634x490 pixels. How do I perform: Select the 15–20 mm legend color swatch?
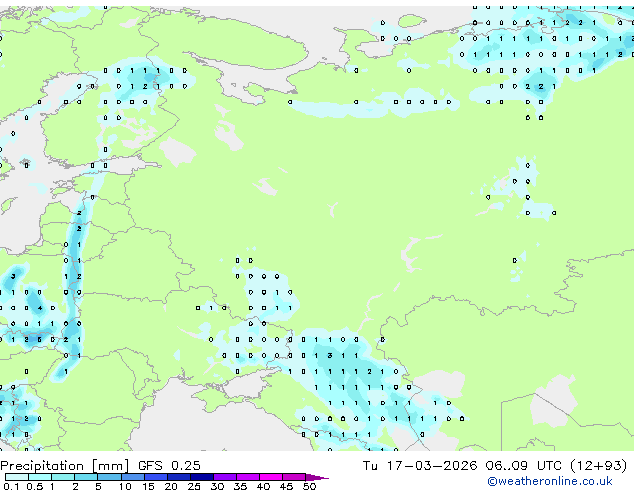156,477
